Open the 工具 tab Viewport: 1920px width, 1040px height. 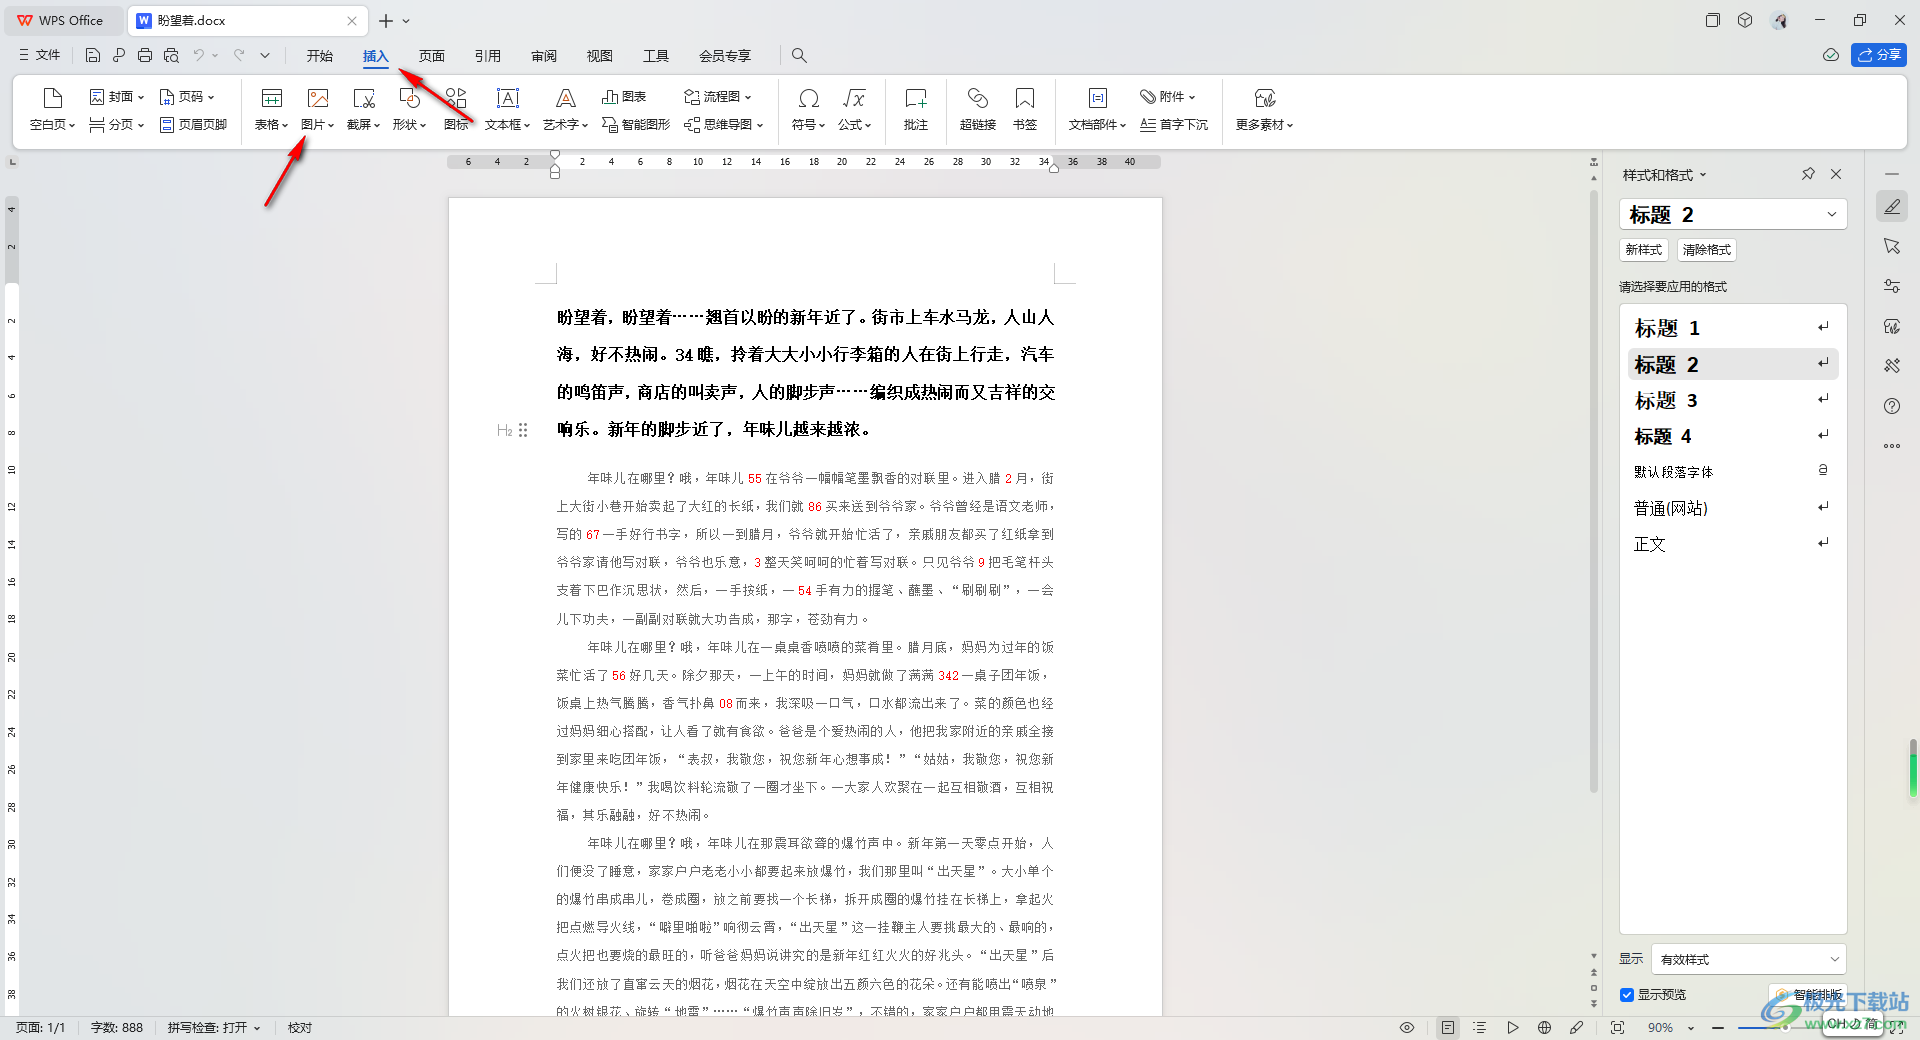656,56
